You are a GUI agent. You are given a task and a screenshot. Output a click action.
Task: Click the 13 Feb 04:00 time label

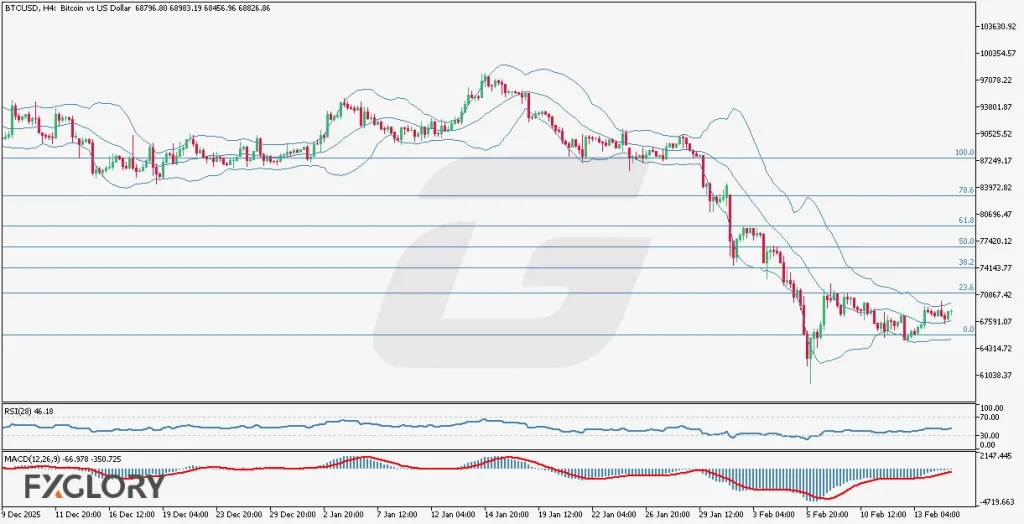(936, 515)
